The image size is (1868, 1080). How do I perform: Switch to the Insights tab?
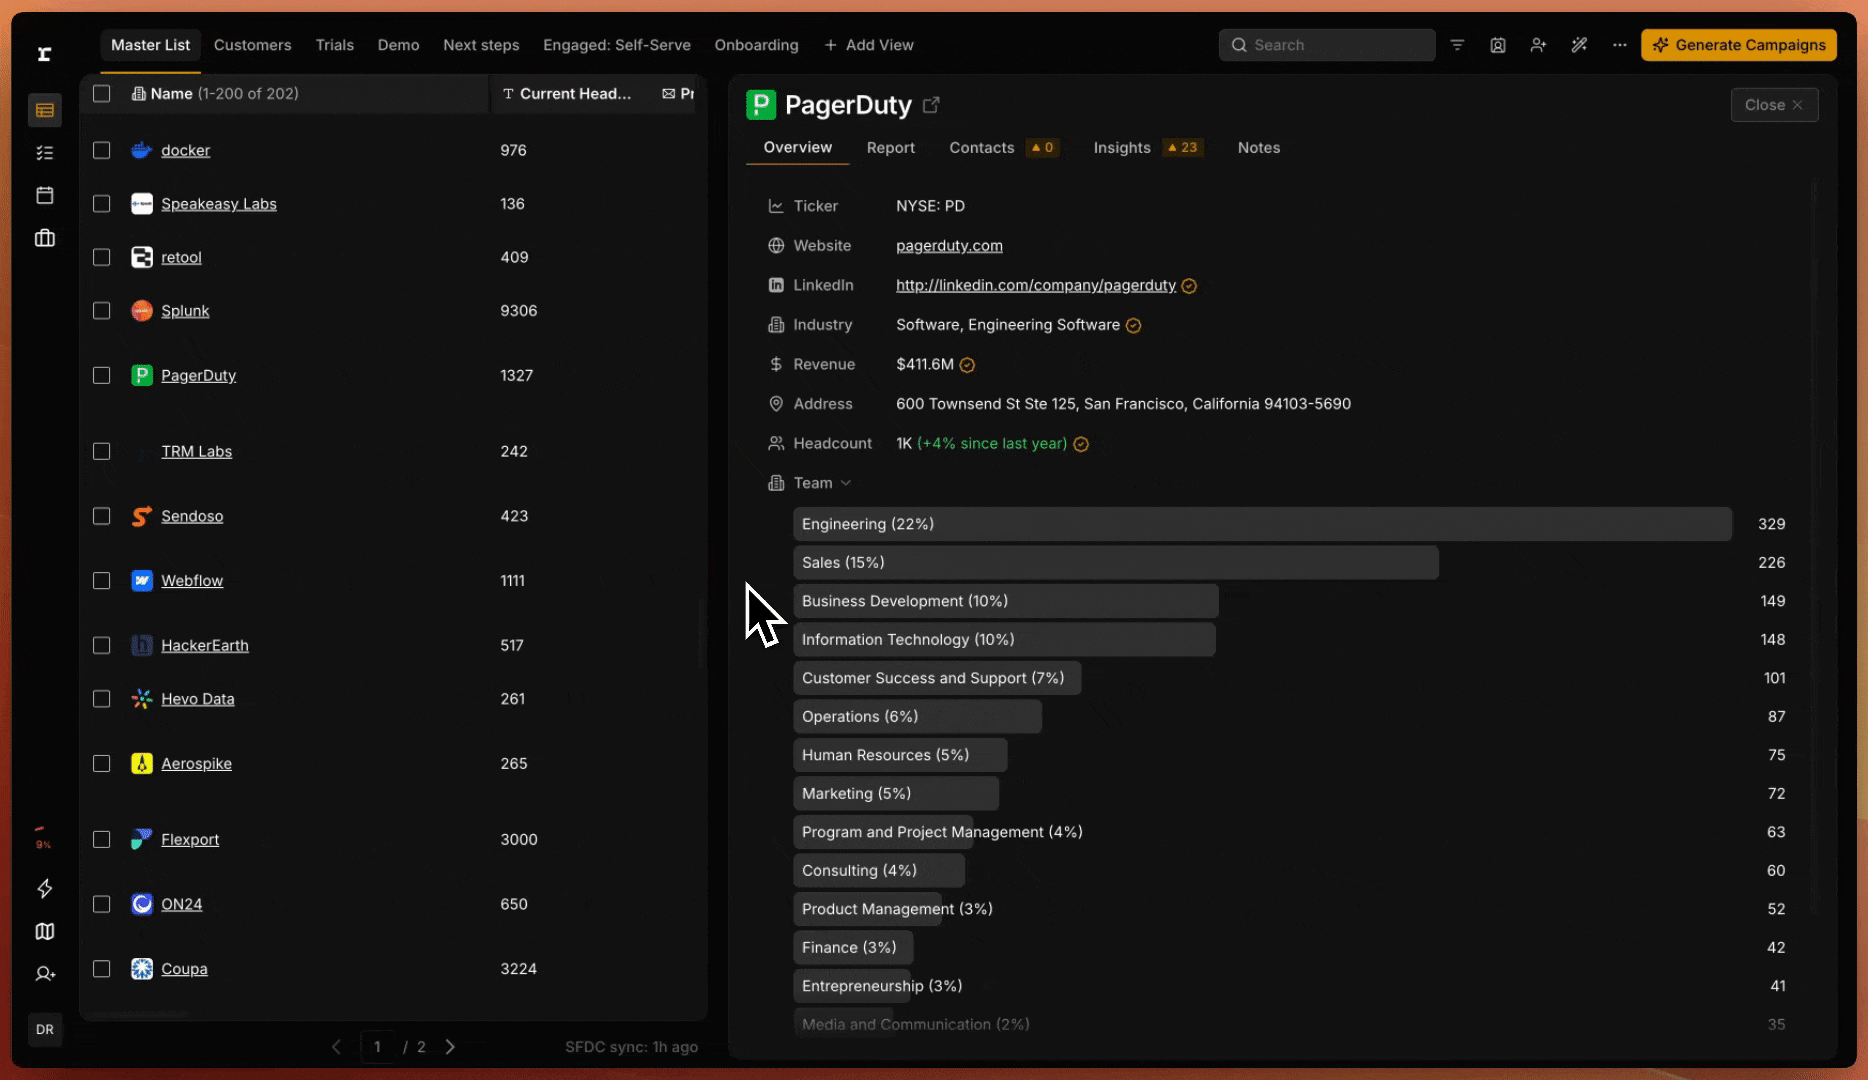1121,148
